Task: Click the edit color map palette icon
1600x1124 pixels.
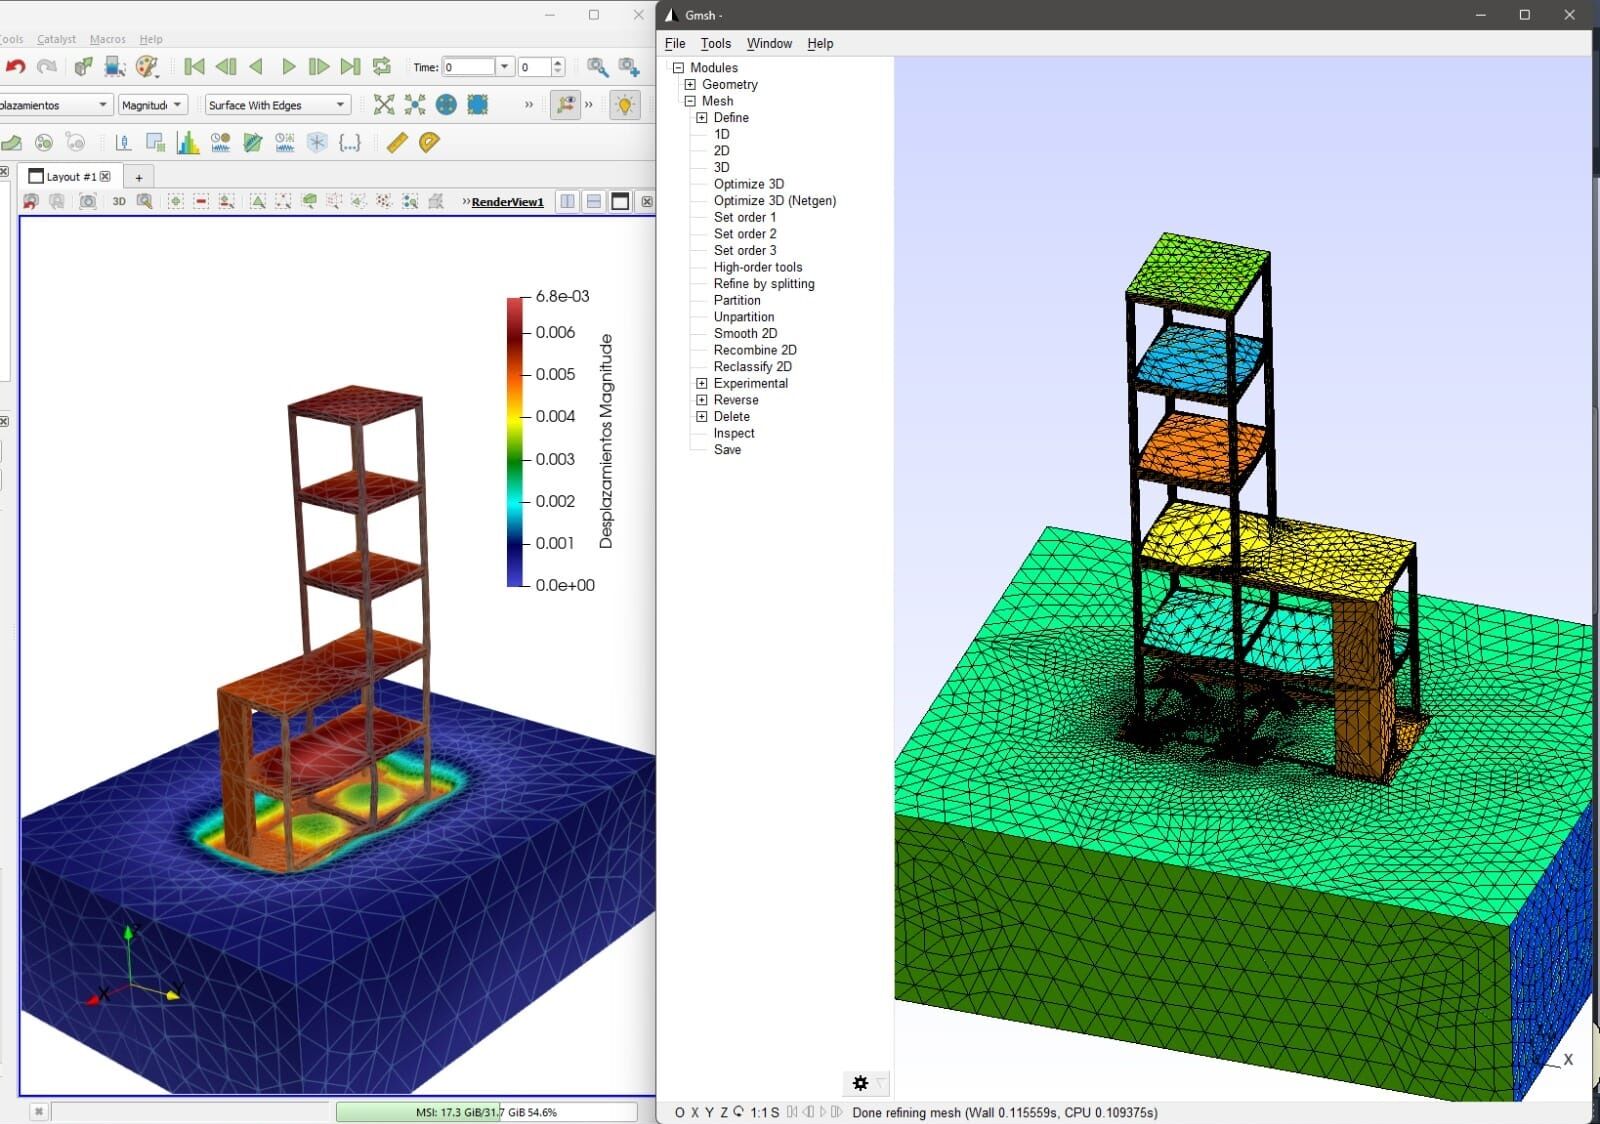Action: click(147, 67)
